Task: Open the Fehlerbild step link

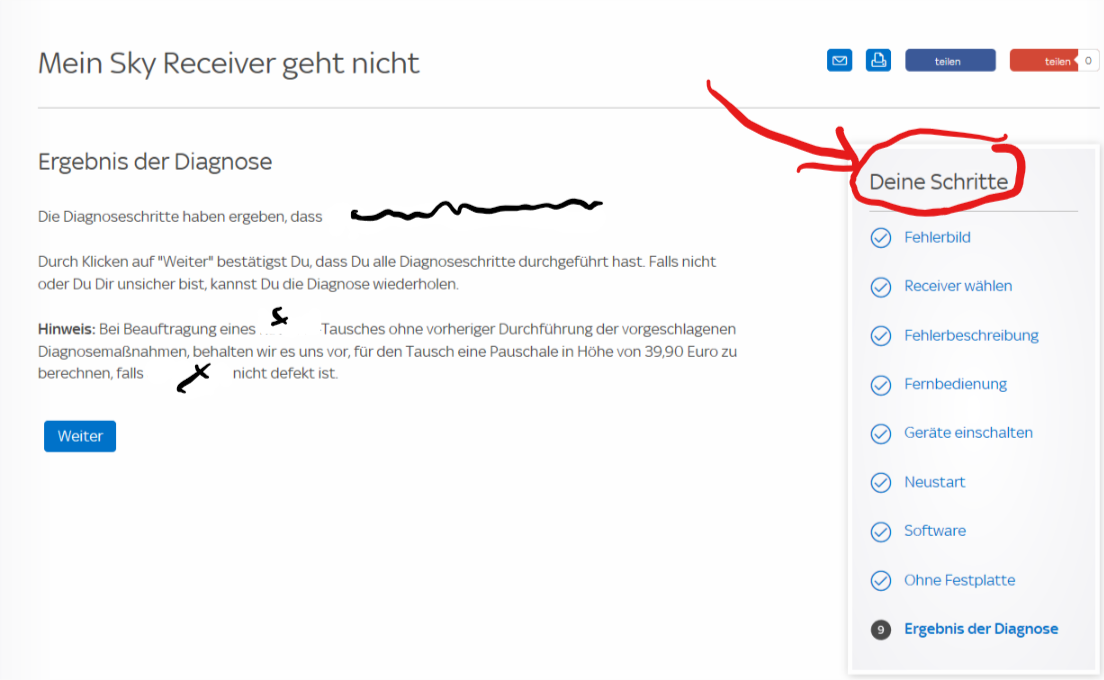Action: pos(937,237)
